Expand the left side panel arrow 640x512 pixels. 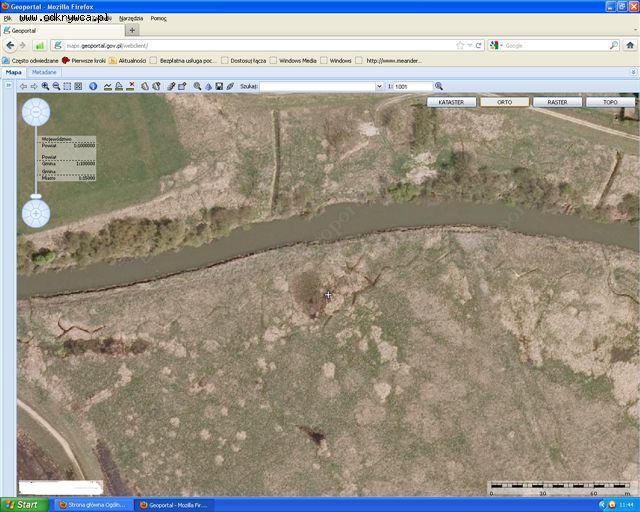(8, 85)
